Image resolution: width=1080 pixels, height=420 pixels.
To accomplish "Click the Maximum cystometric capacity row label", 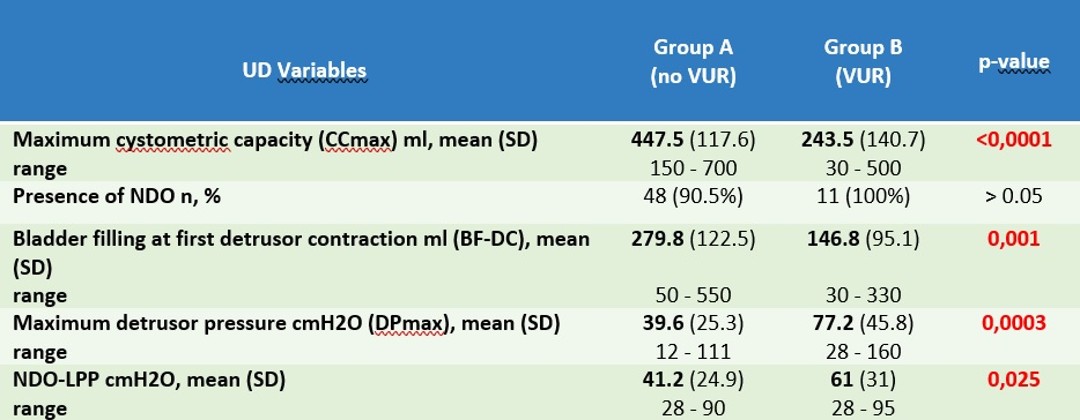I will 276,140.
